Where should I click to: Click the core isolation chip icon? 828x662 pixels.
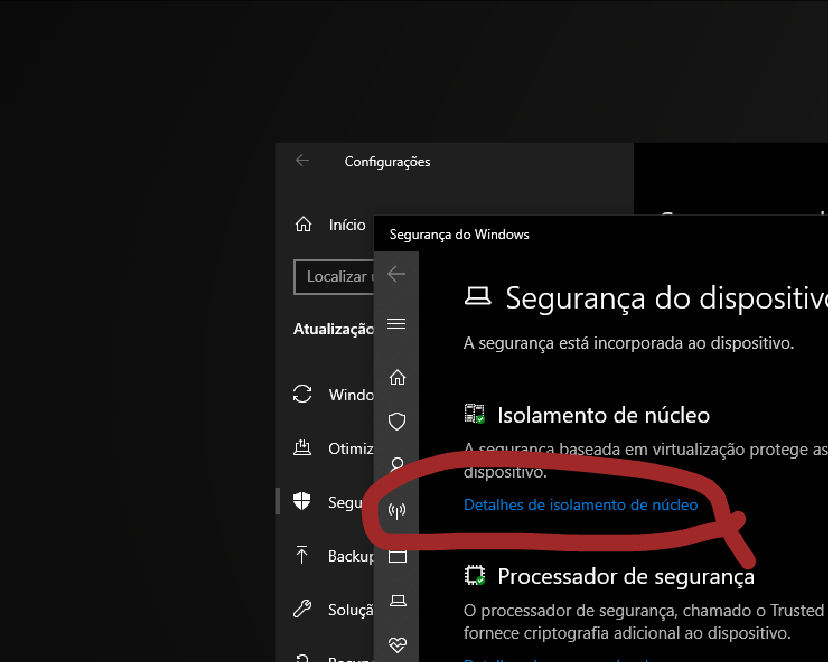point(475,414)
